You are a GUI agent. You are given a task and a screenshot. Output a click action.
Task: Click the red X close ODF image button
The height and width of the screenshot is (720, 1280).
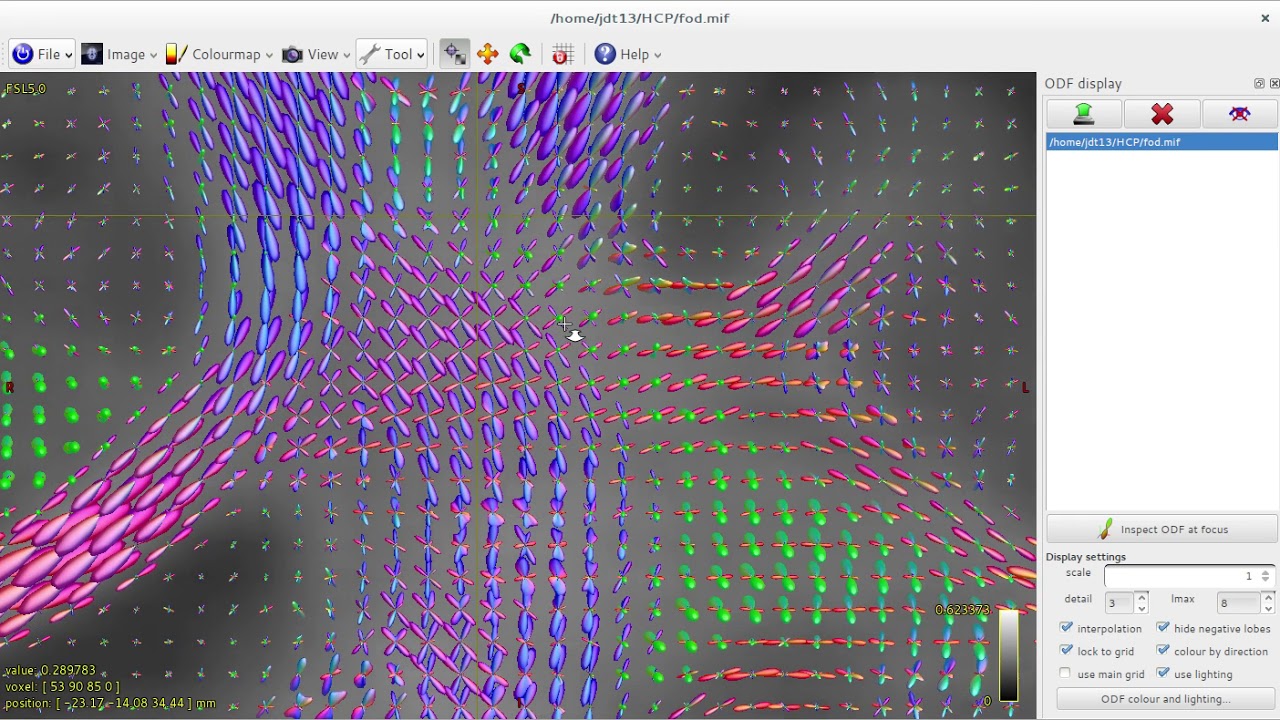coord(1162,114)
